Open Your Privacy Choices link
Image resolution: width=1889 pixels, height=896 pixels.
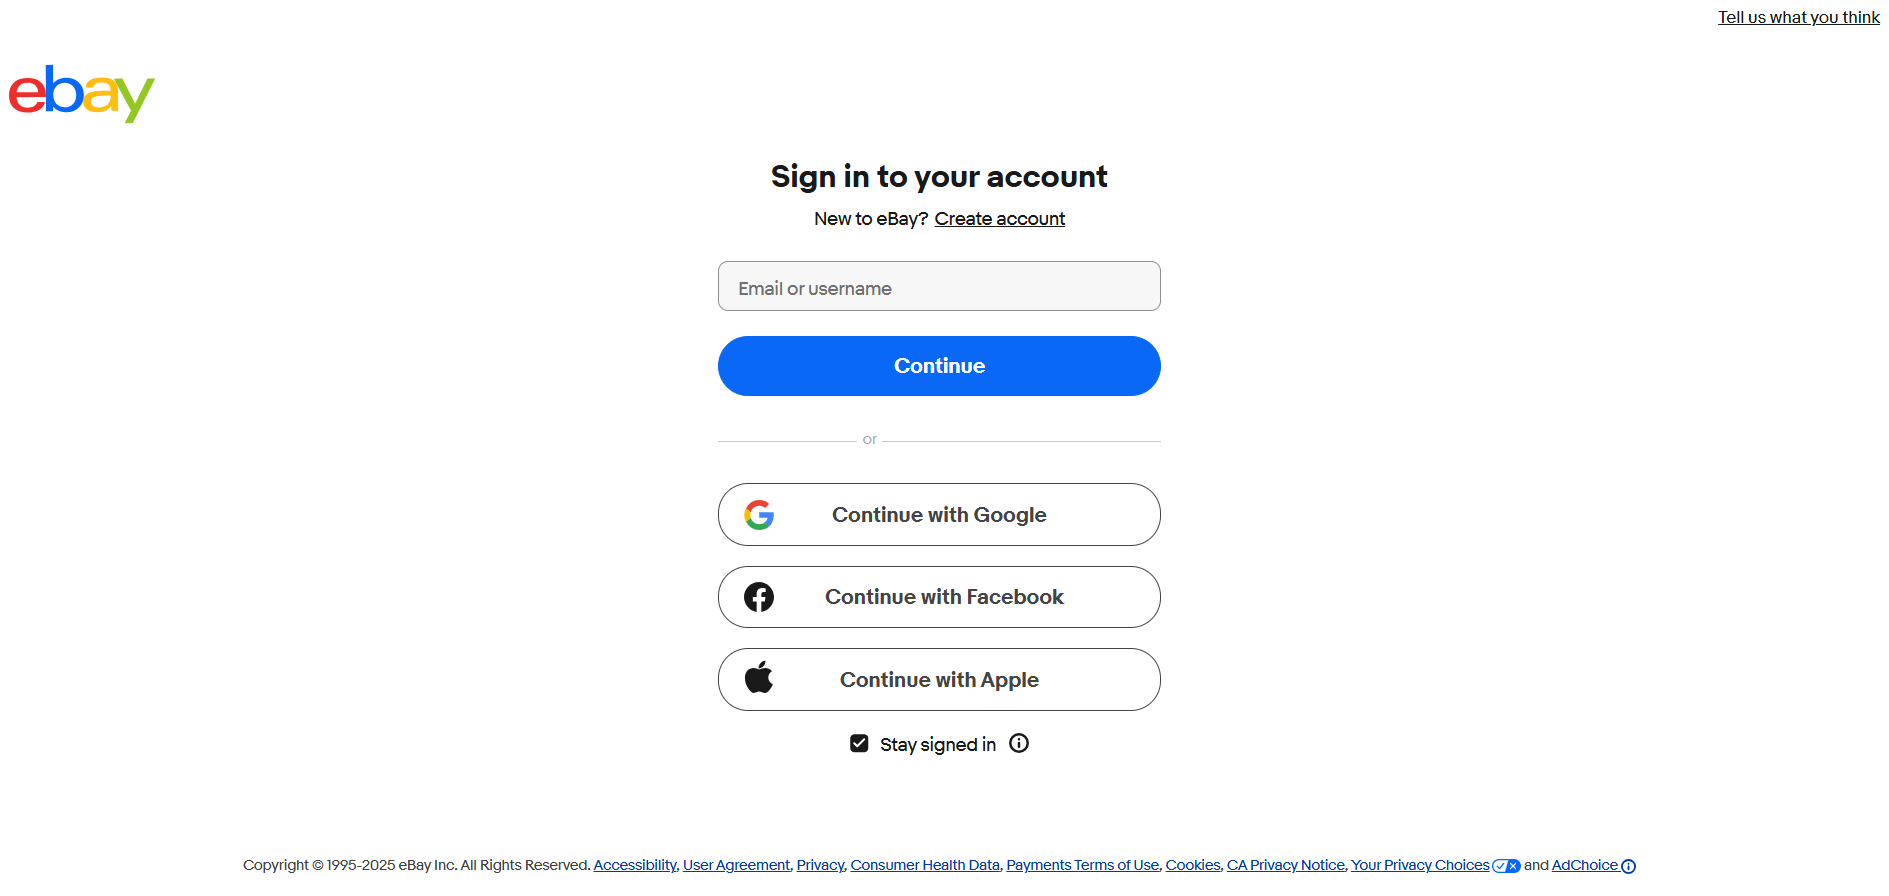coord(1420,865)
